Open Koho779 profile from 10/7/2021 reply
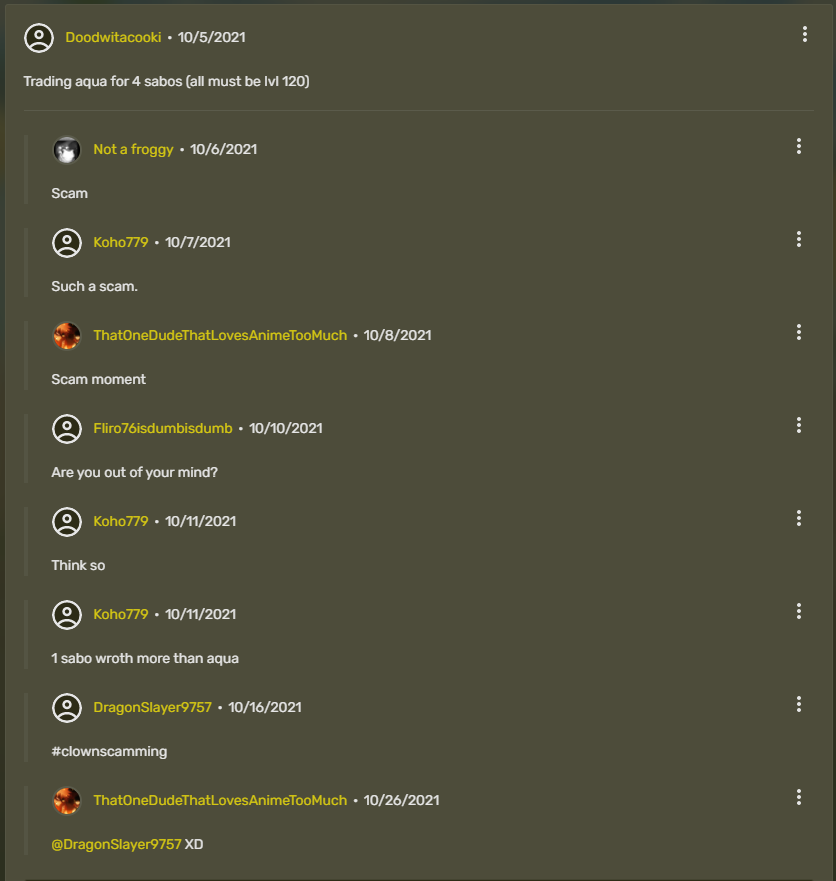 120,243
